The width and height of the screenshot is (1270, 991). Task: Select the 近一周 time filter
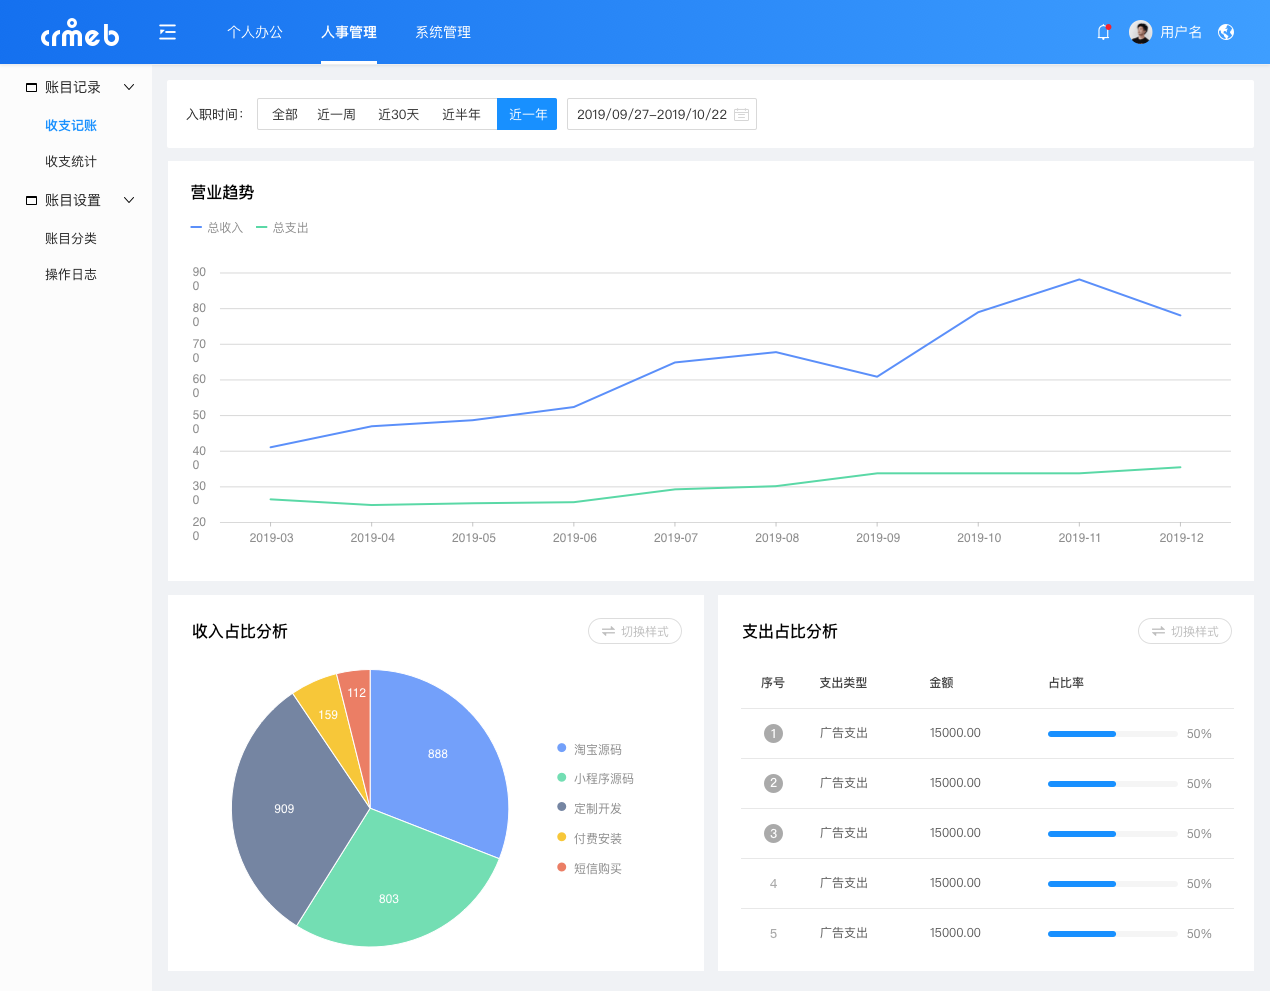[336, 115]
